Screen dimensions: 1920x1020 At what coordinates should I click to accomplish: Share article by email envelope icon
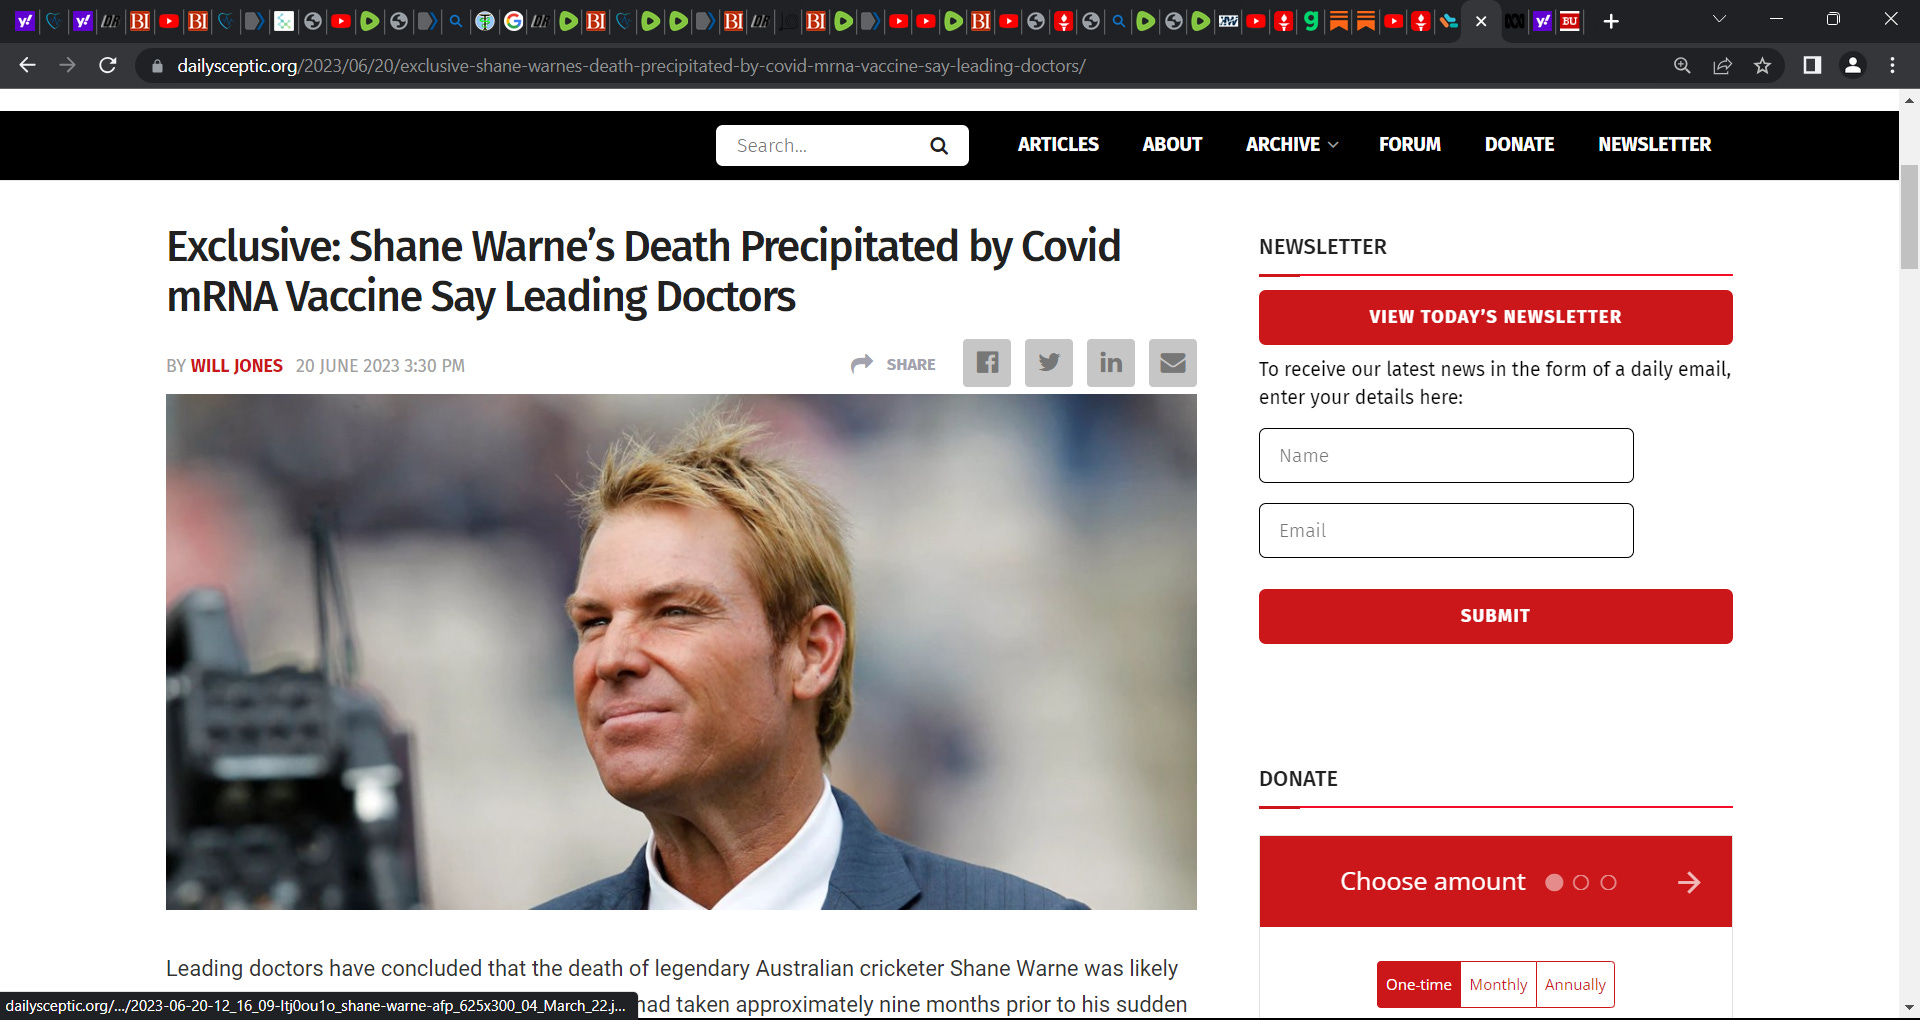click(1172, 363)
